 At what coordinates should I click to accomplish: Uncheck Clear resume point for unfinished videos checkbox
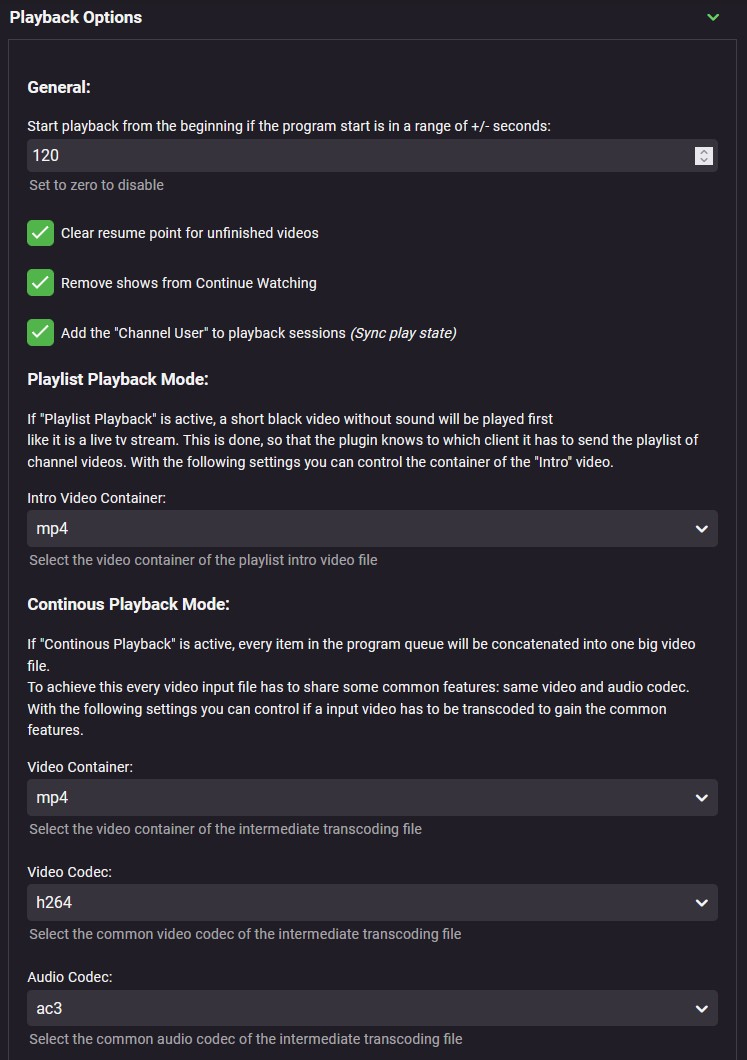(x=40, y=233)
